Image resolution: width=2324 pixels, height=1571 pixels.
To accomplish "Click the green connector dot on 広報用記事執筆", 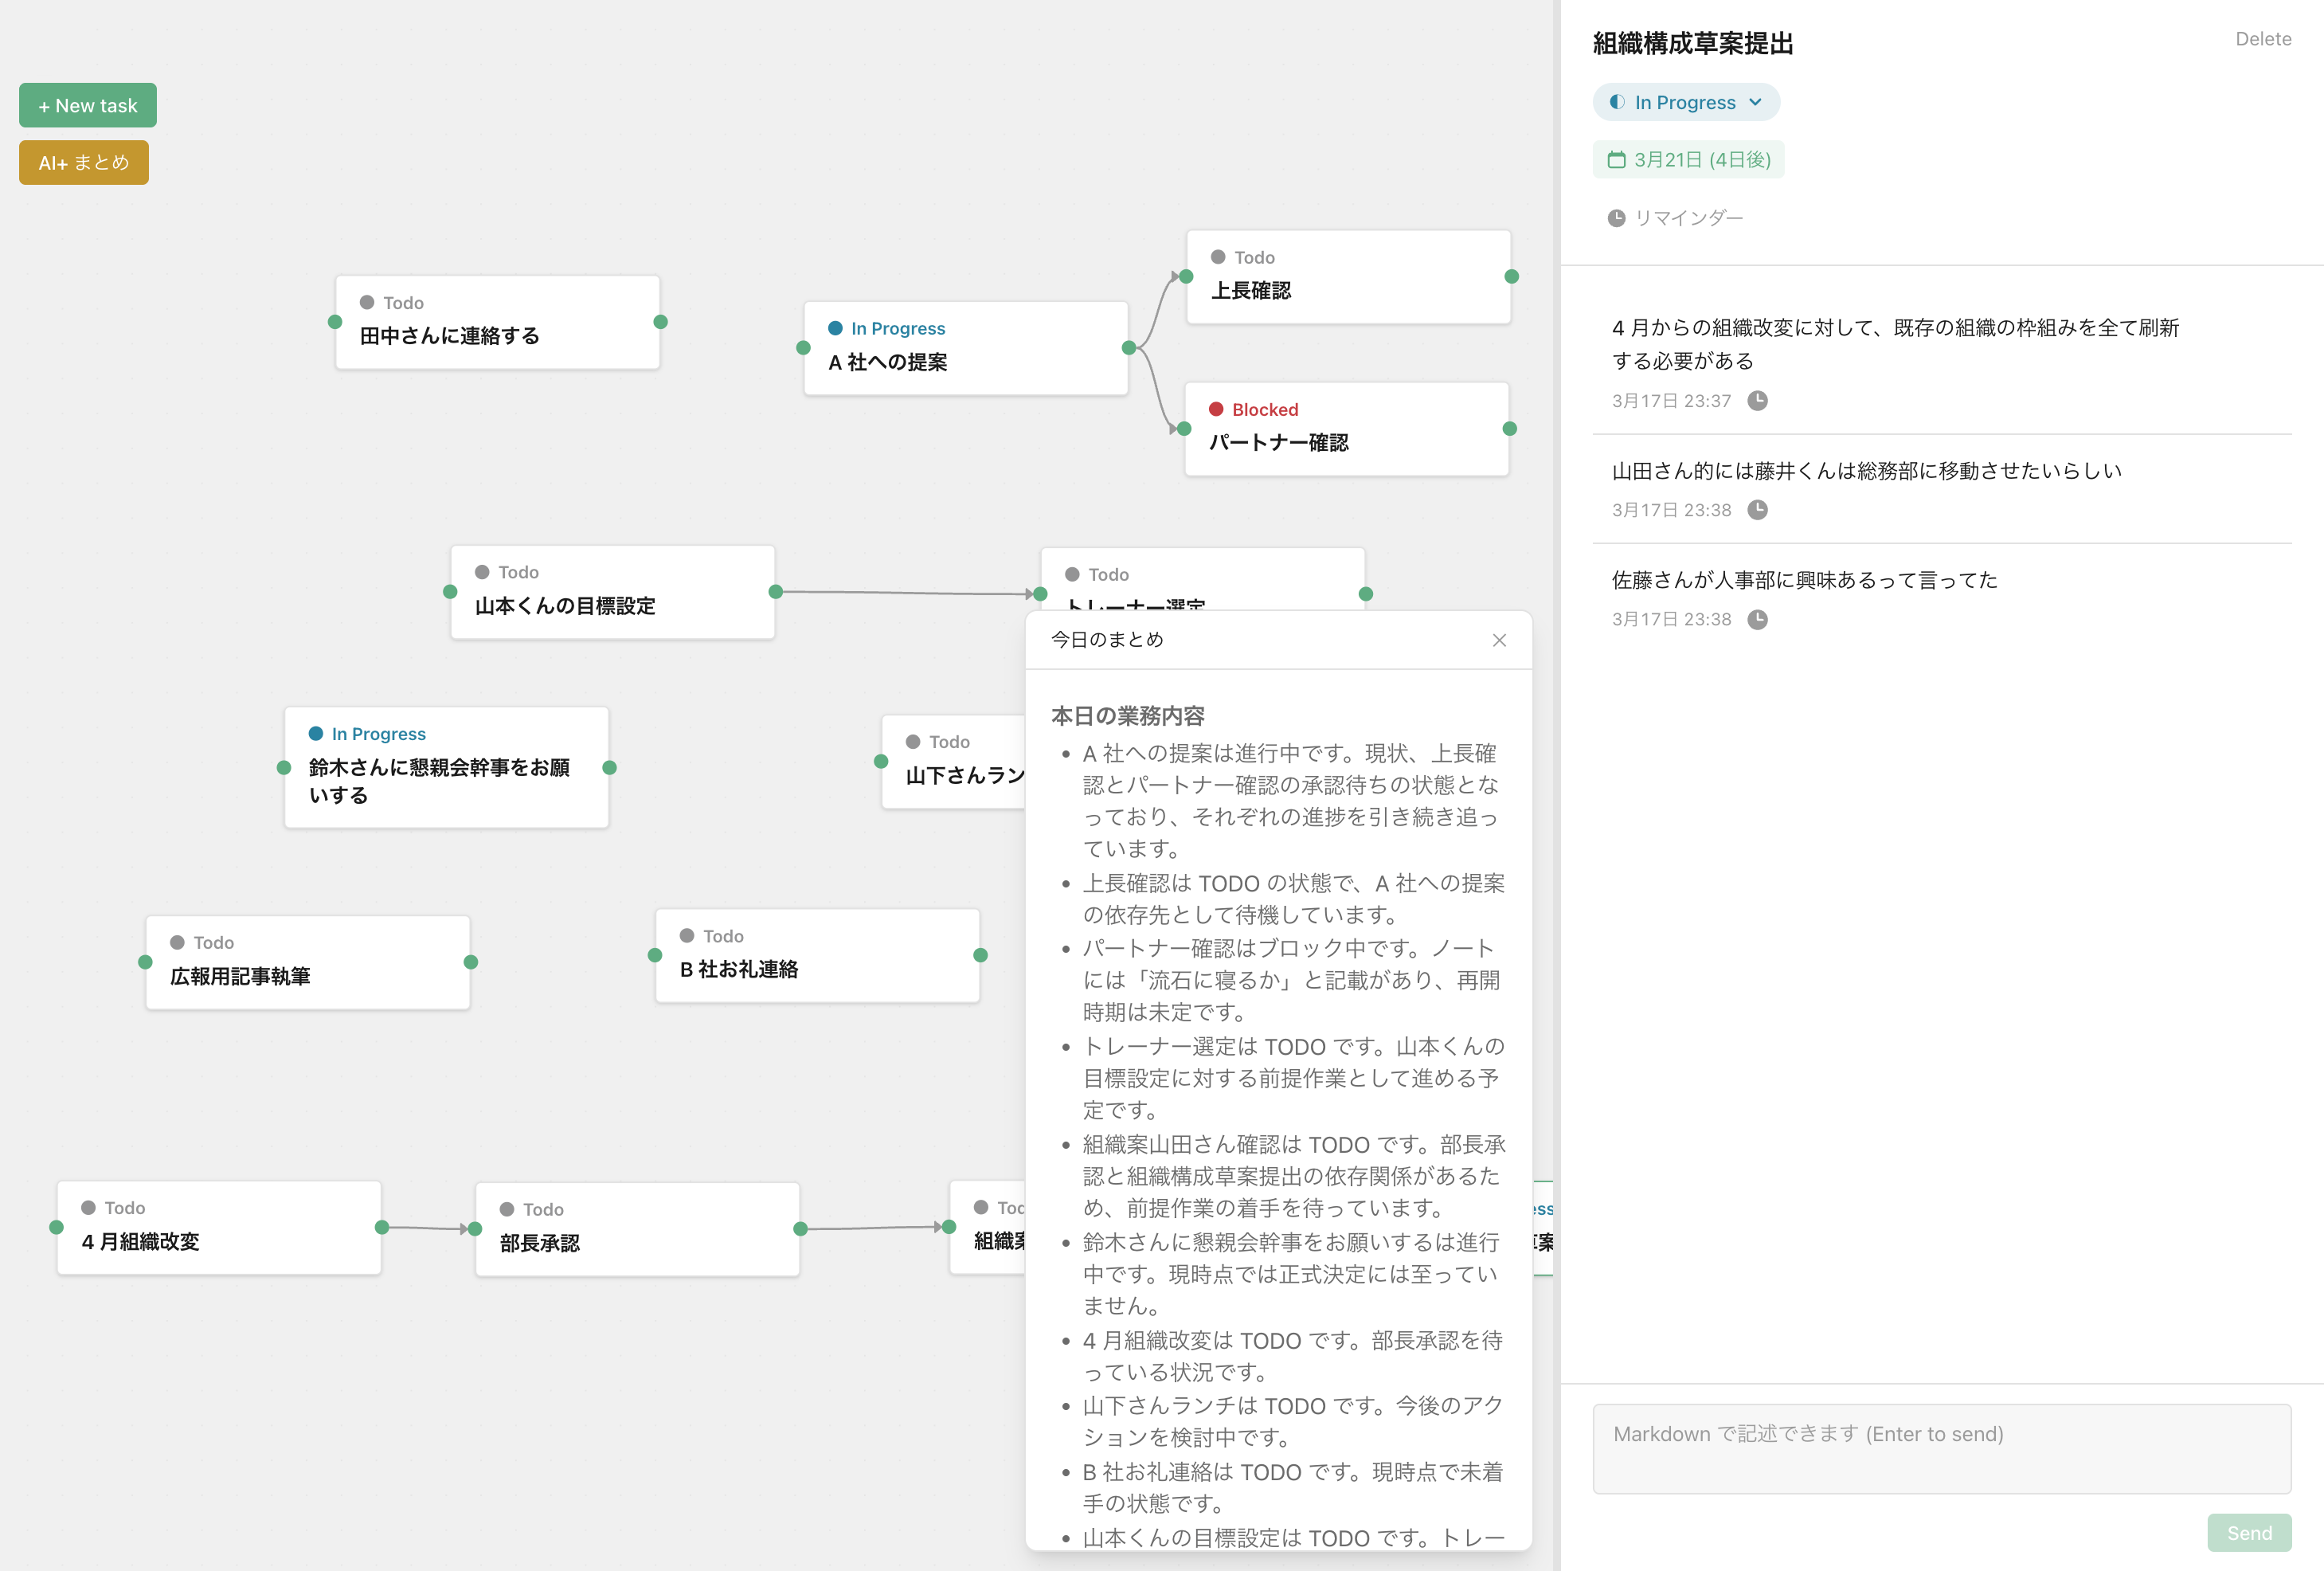I will pos(469,962).
